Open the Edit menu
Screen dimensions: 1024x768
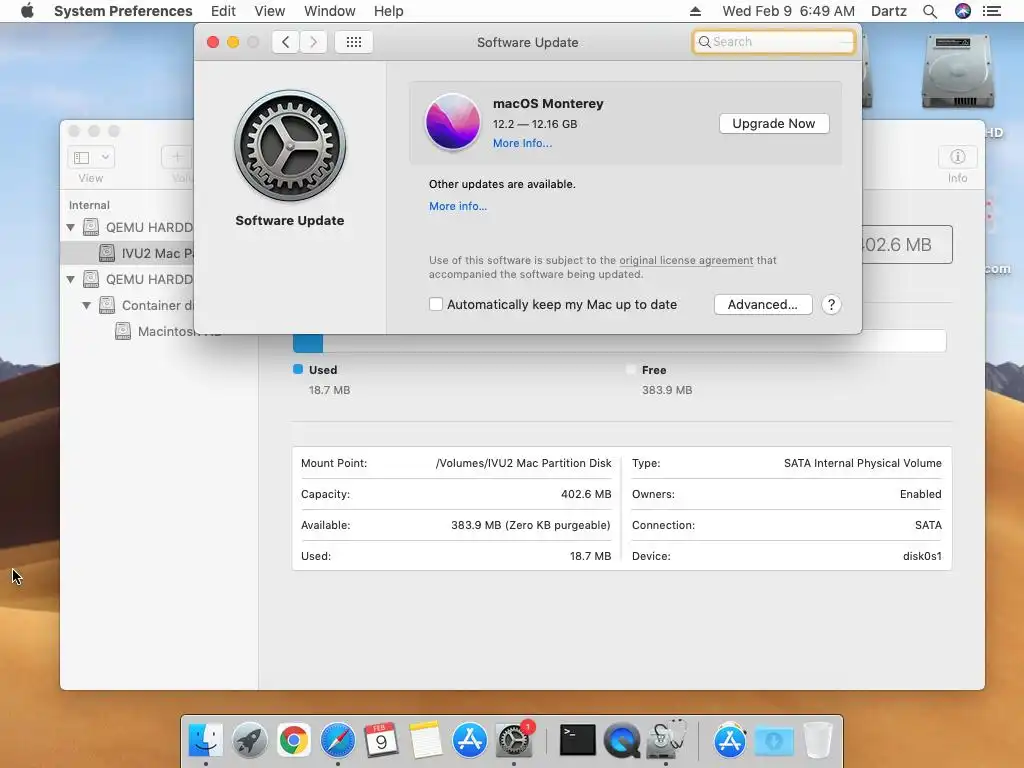pyautogui.click(x=223, y=11)
